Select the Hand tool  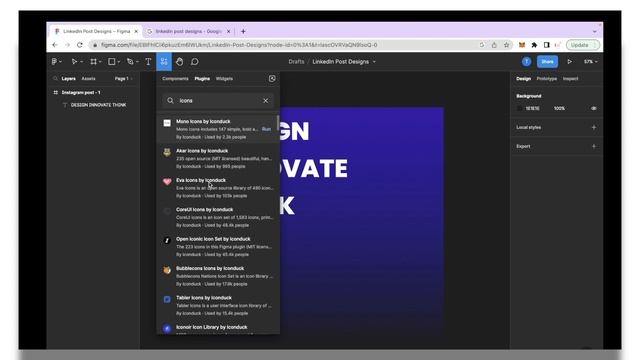pos(180,62)
